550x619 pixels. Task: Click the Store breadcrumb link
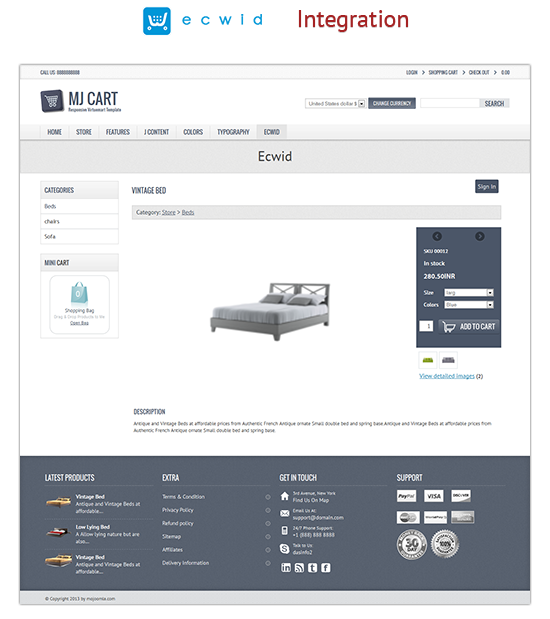point(169,212)
